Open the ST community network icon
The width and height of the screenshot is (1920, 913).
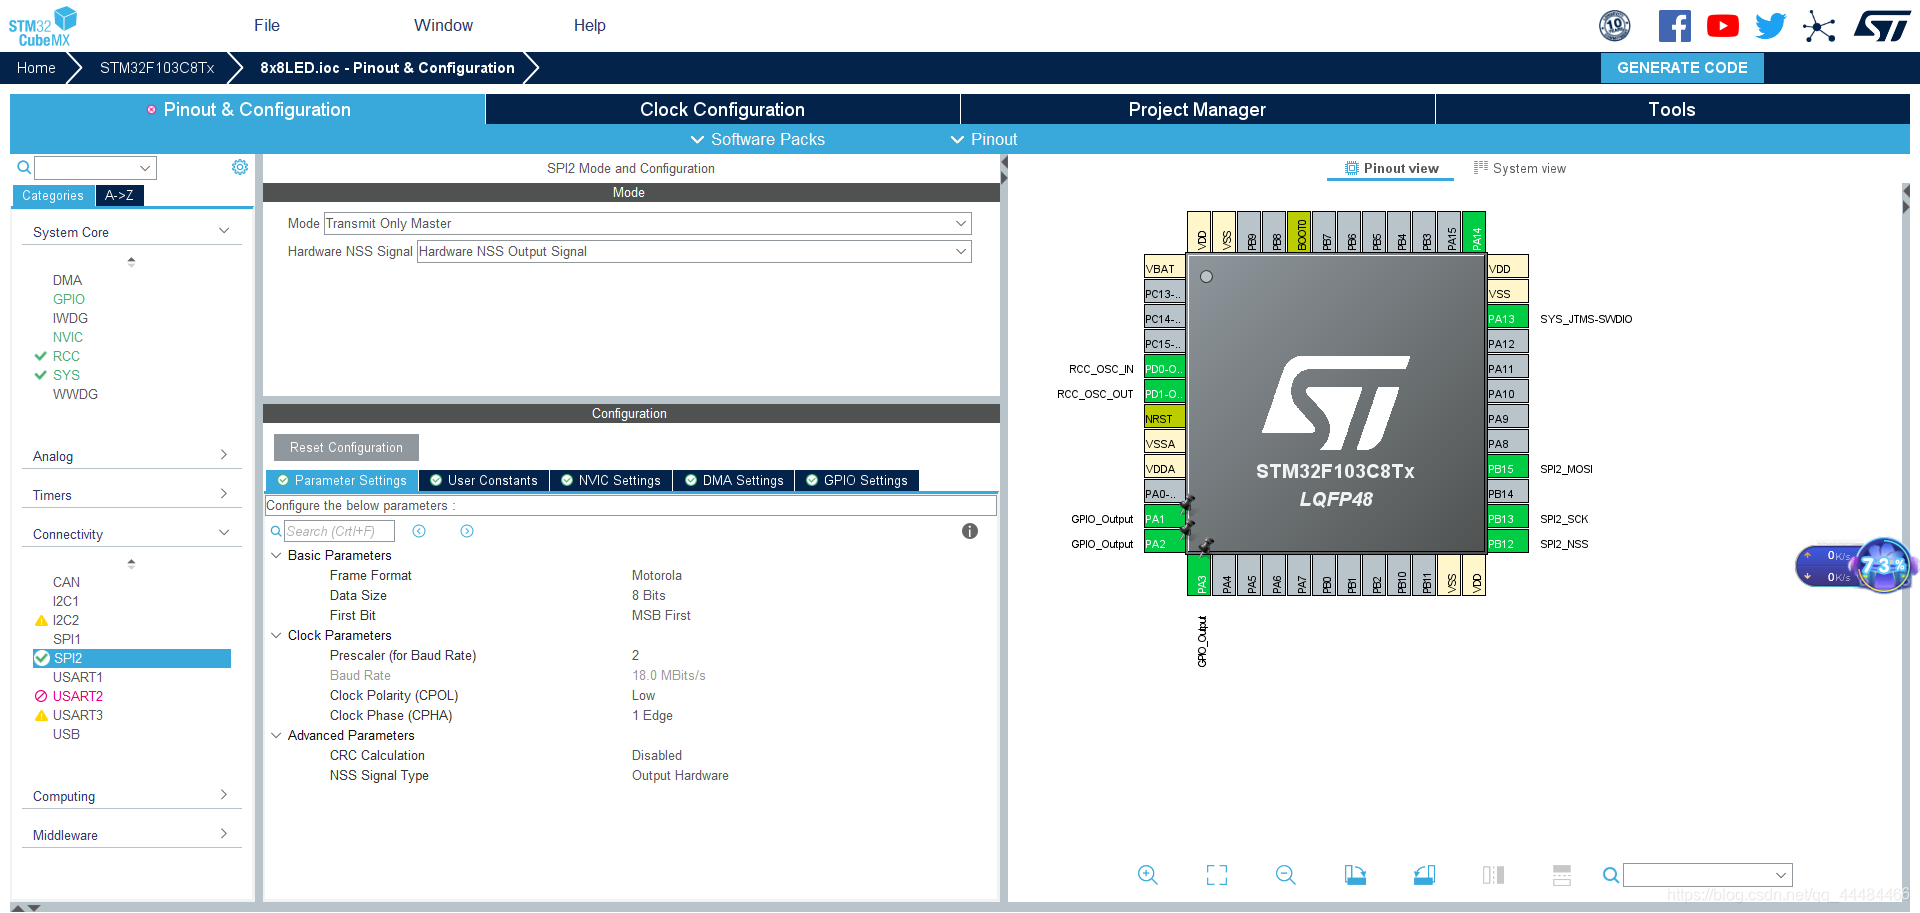[1819, 26]
